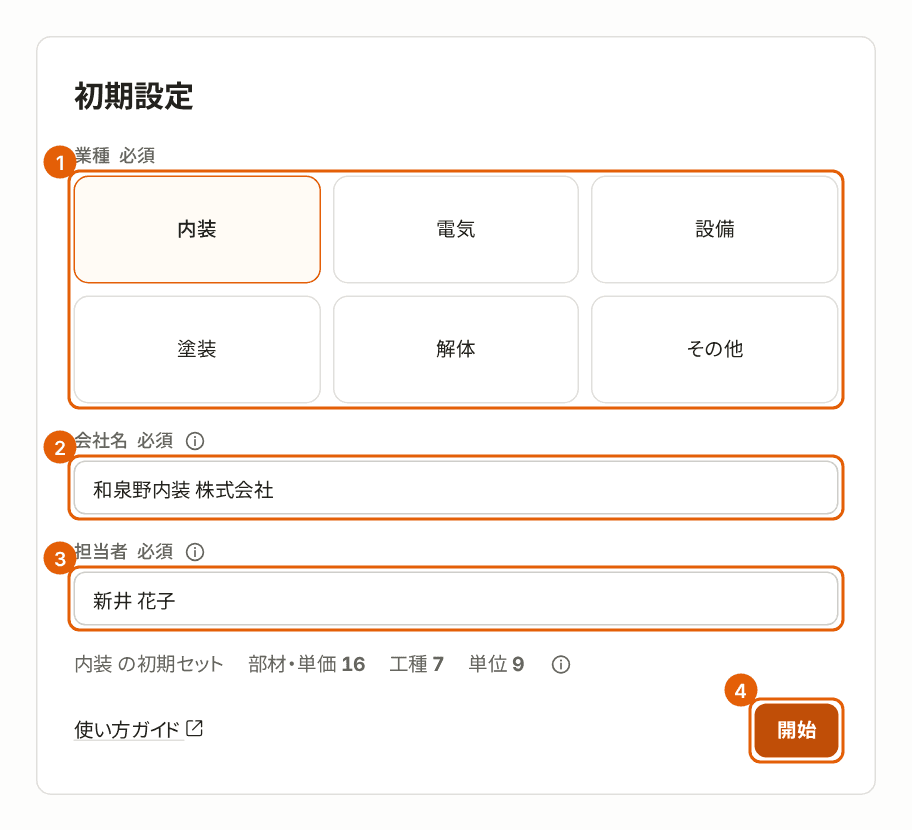Select the 内装 industry option
Viewport: 912px width, 830px height.
197,229
